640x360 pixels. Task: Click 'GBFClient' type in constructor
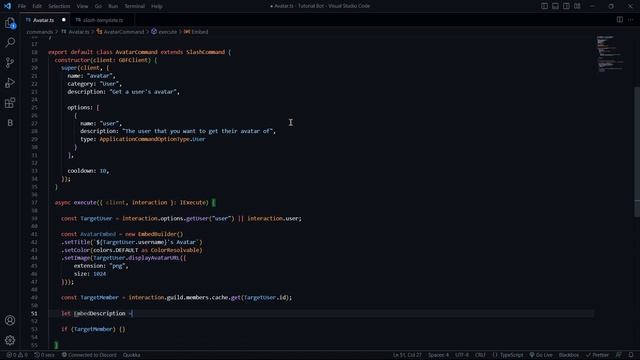pyautogui.click(x=133, y=60)
